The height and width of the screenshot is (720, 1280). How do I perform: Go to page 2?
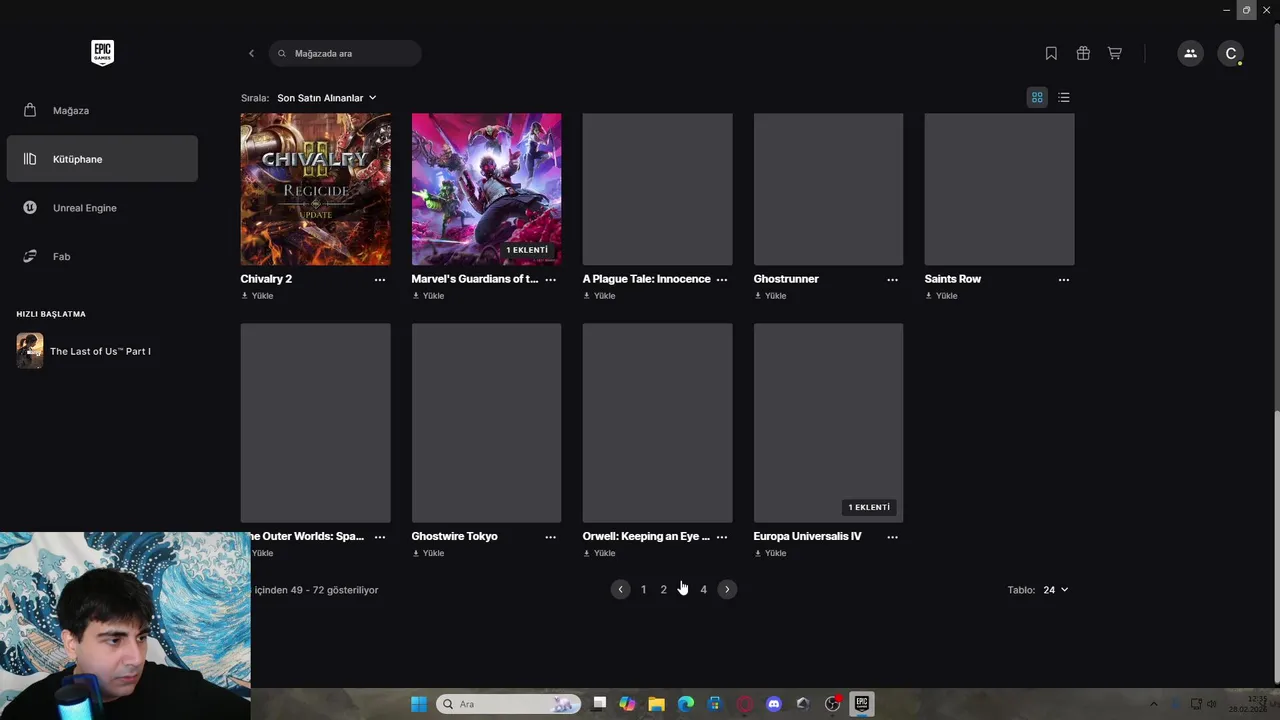pyautogui.click(x=663, y=590)
